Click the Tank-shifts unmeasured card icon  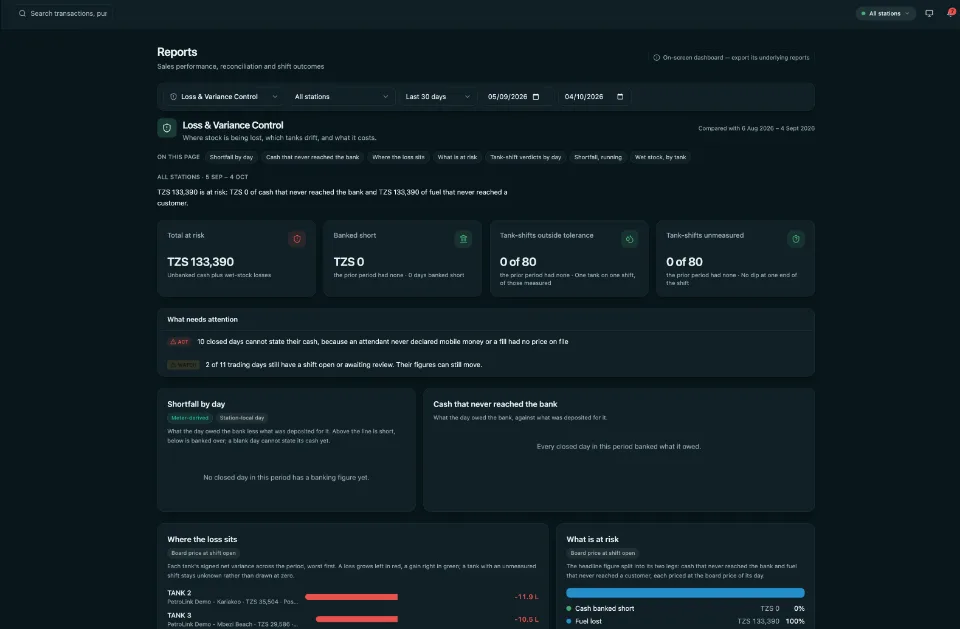click(796, 239)
